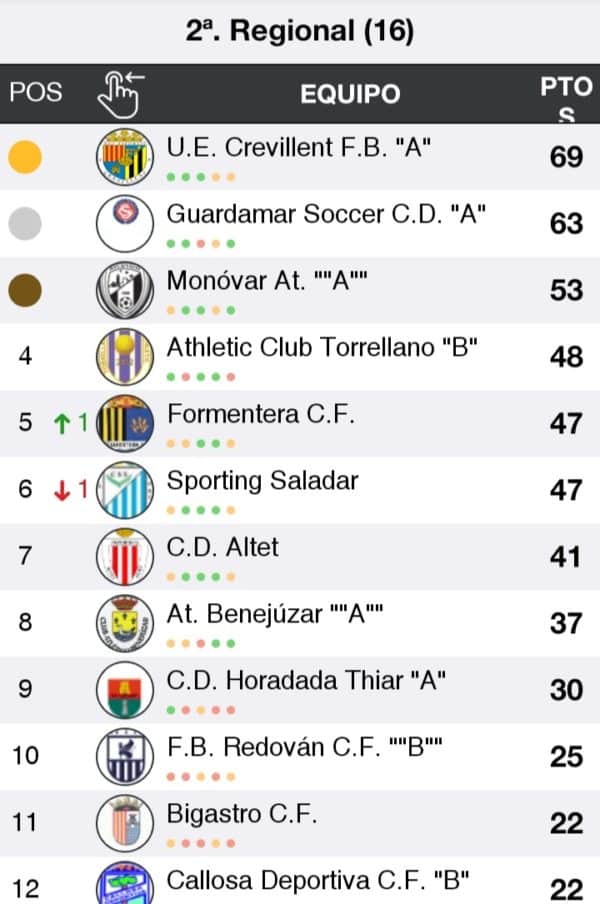The image size is (600, 904).
Task: Select the C.D. Altet crest
Action: pyautogui.click(x=124, y=556)
